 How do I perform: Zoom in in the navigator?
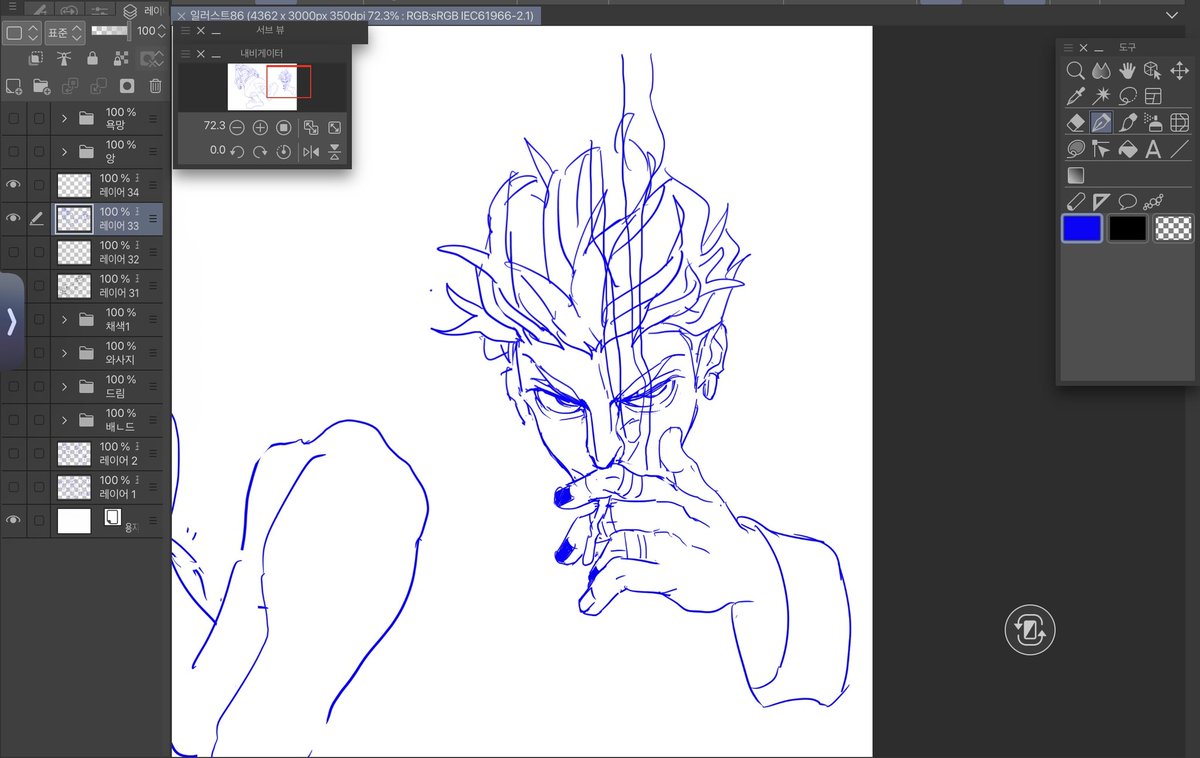(260, 127)
